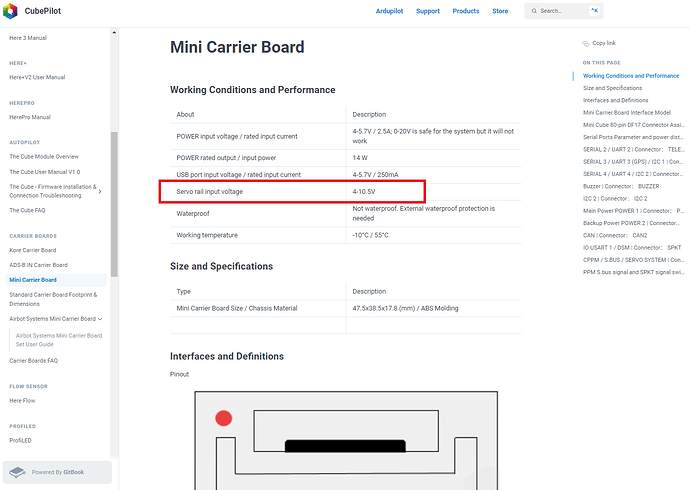Jump to Mini Carrier Board Interface Model
The height and width of the screenshot is (490, 690).
point(627,113)
